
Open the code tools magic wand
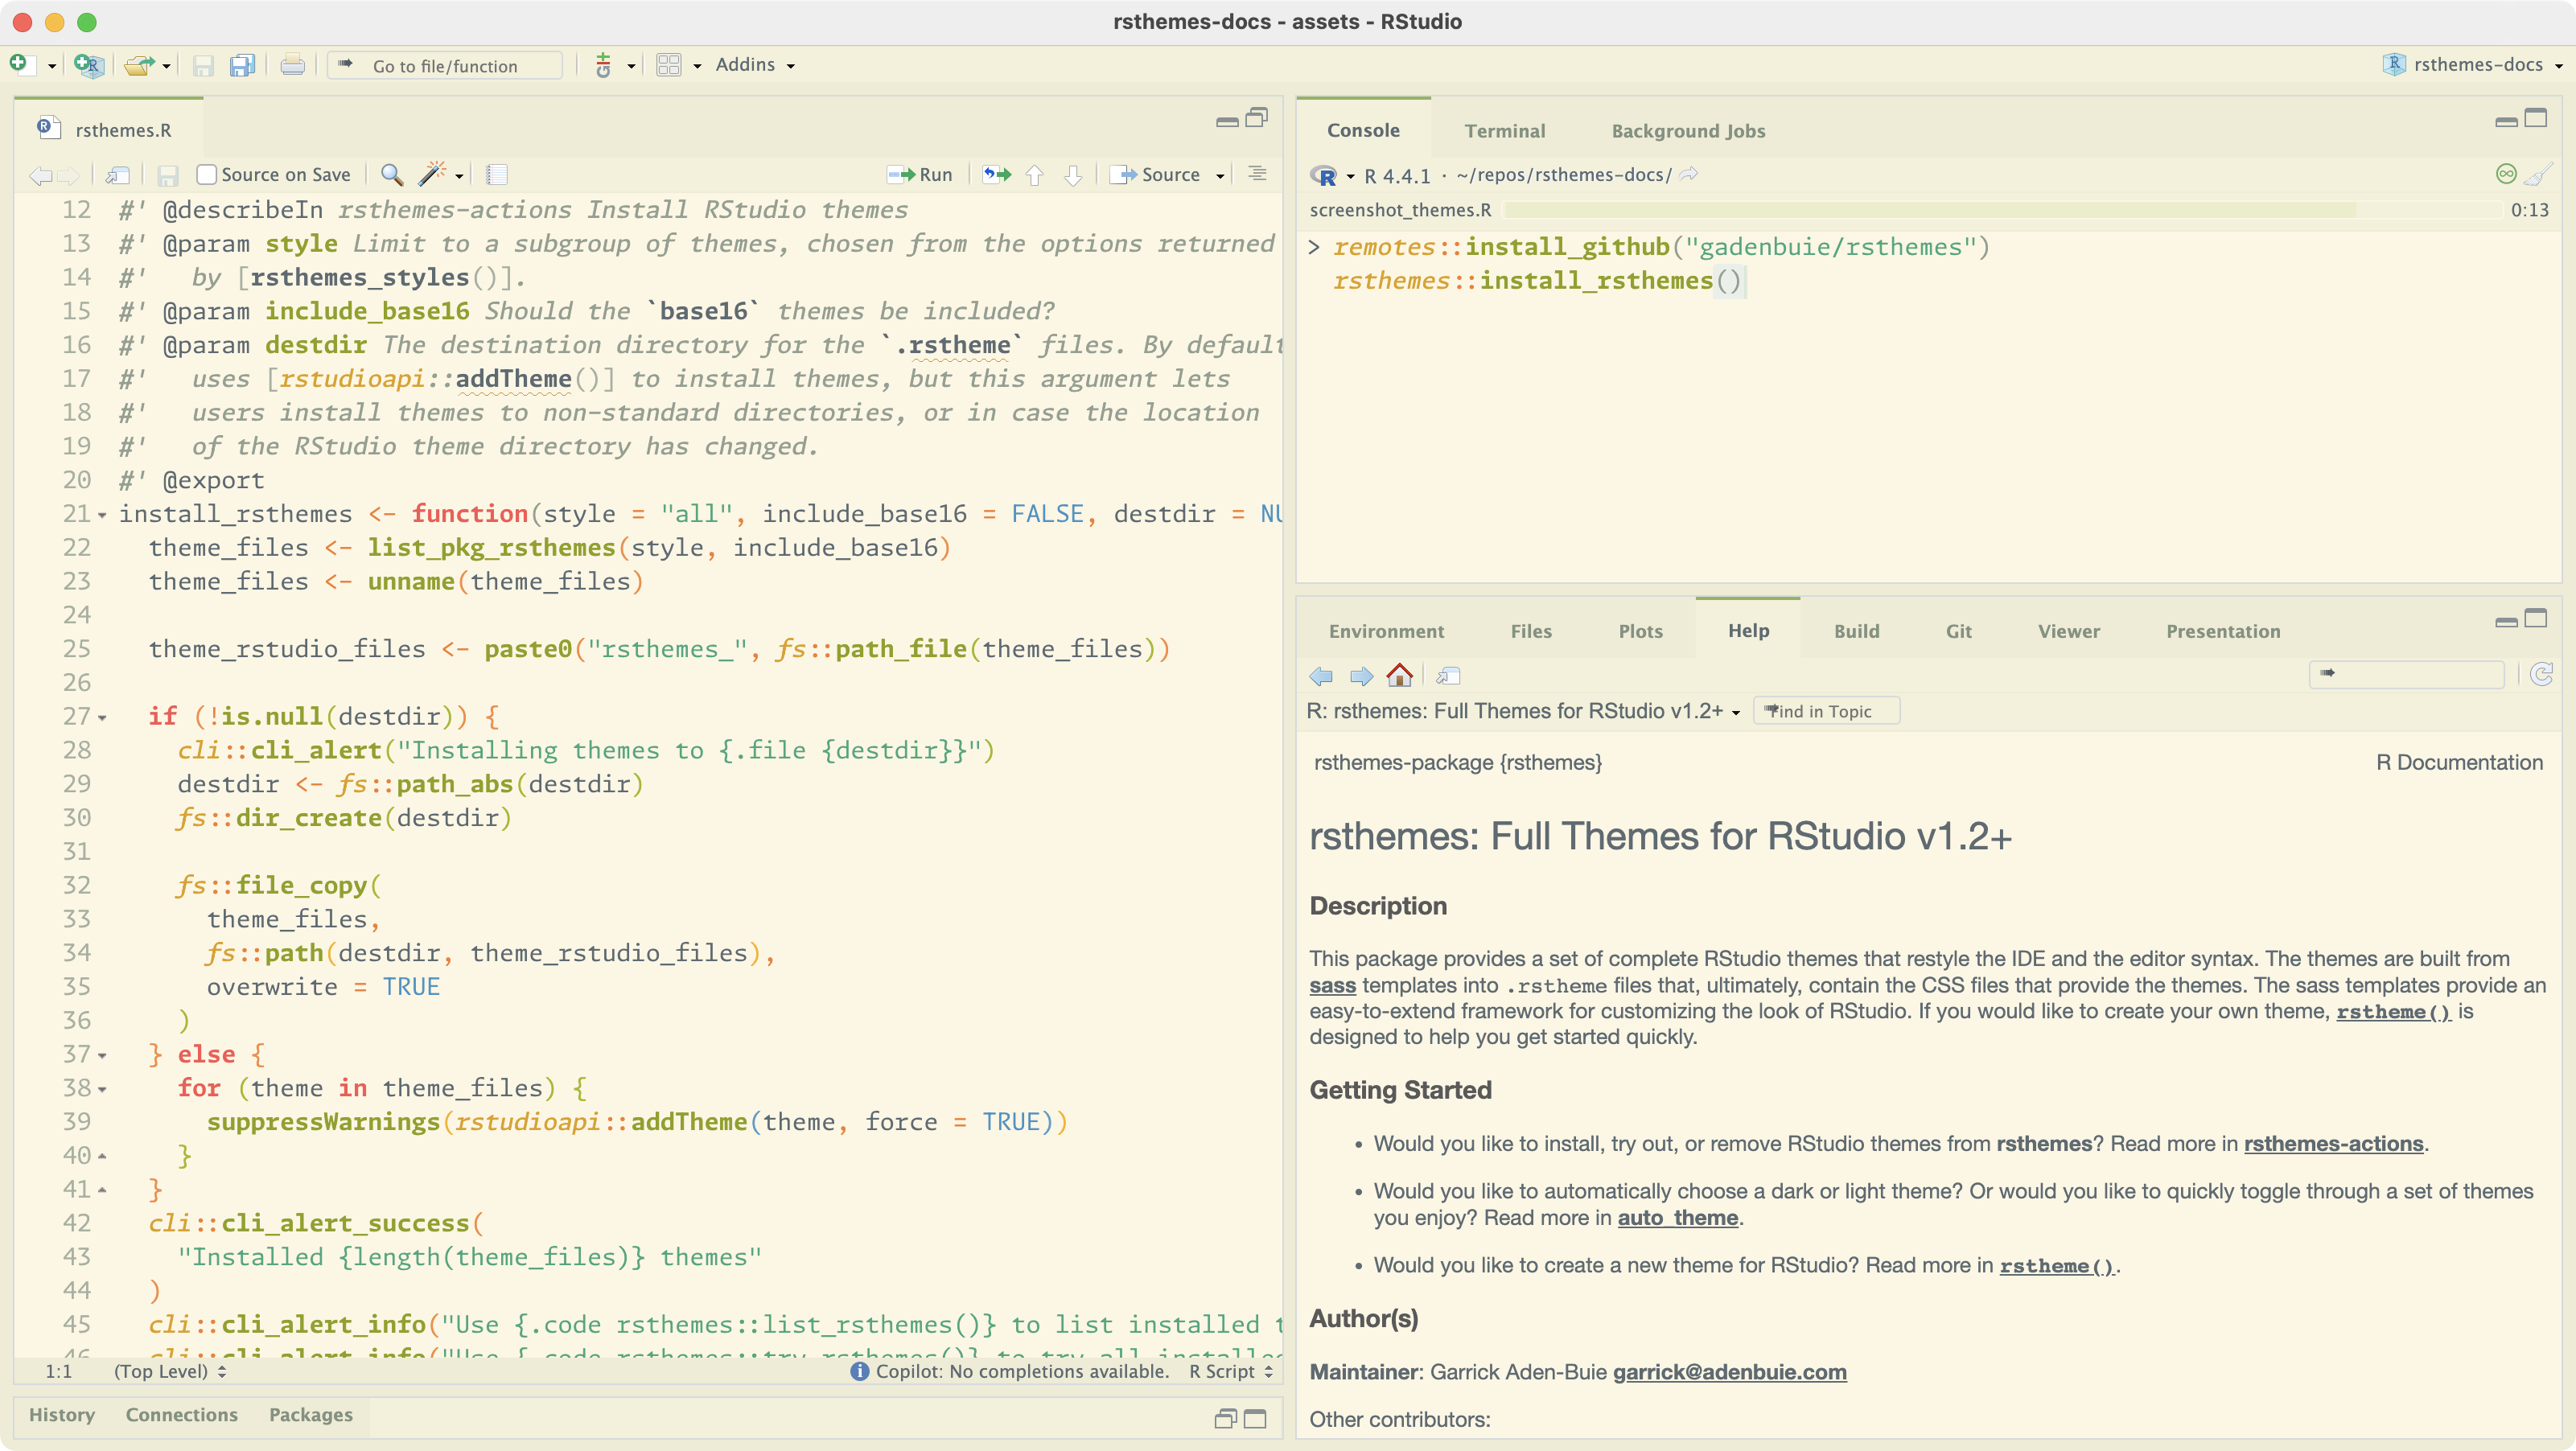(432, 175)
